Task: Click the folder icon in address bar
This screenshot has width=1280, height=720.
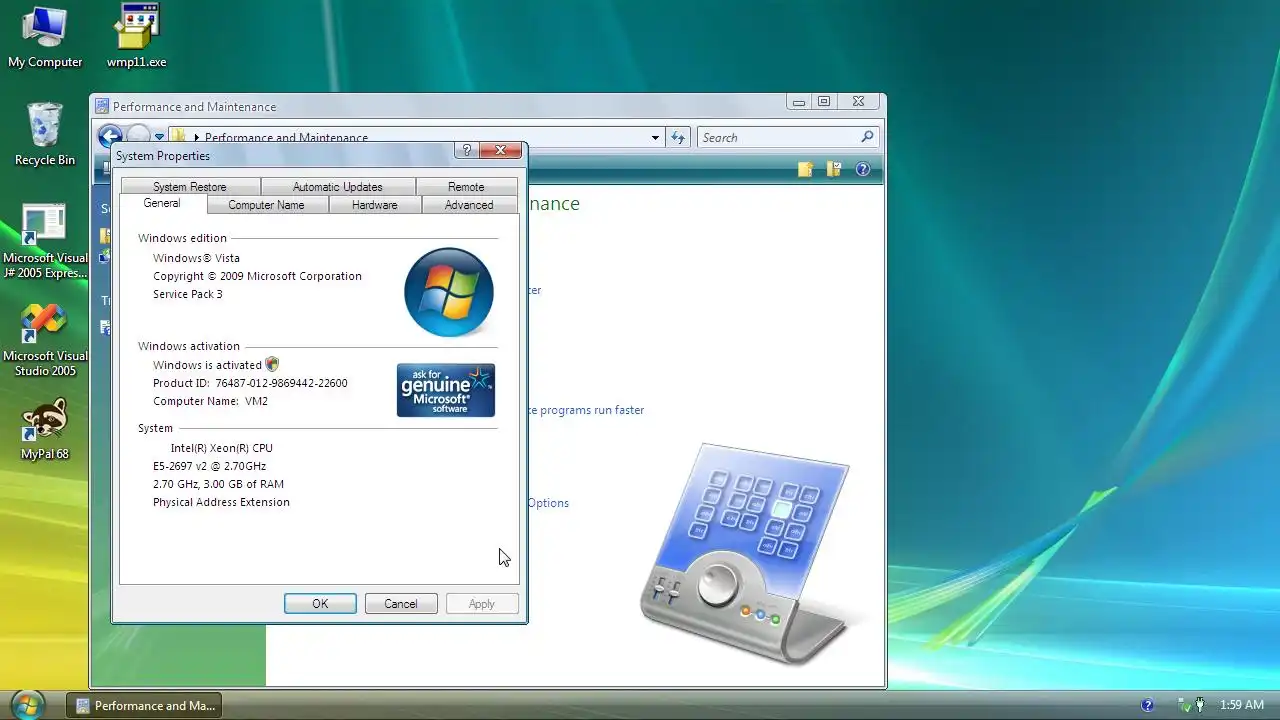Action: point(178,137)
